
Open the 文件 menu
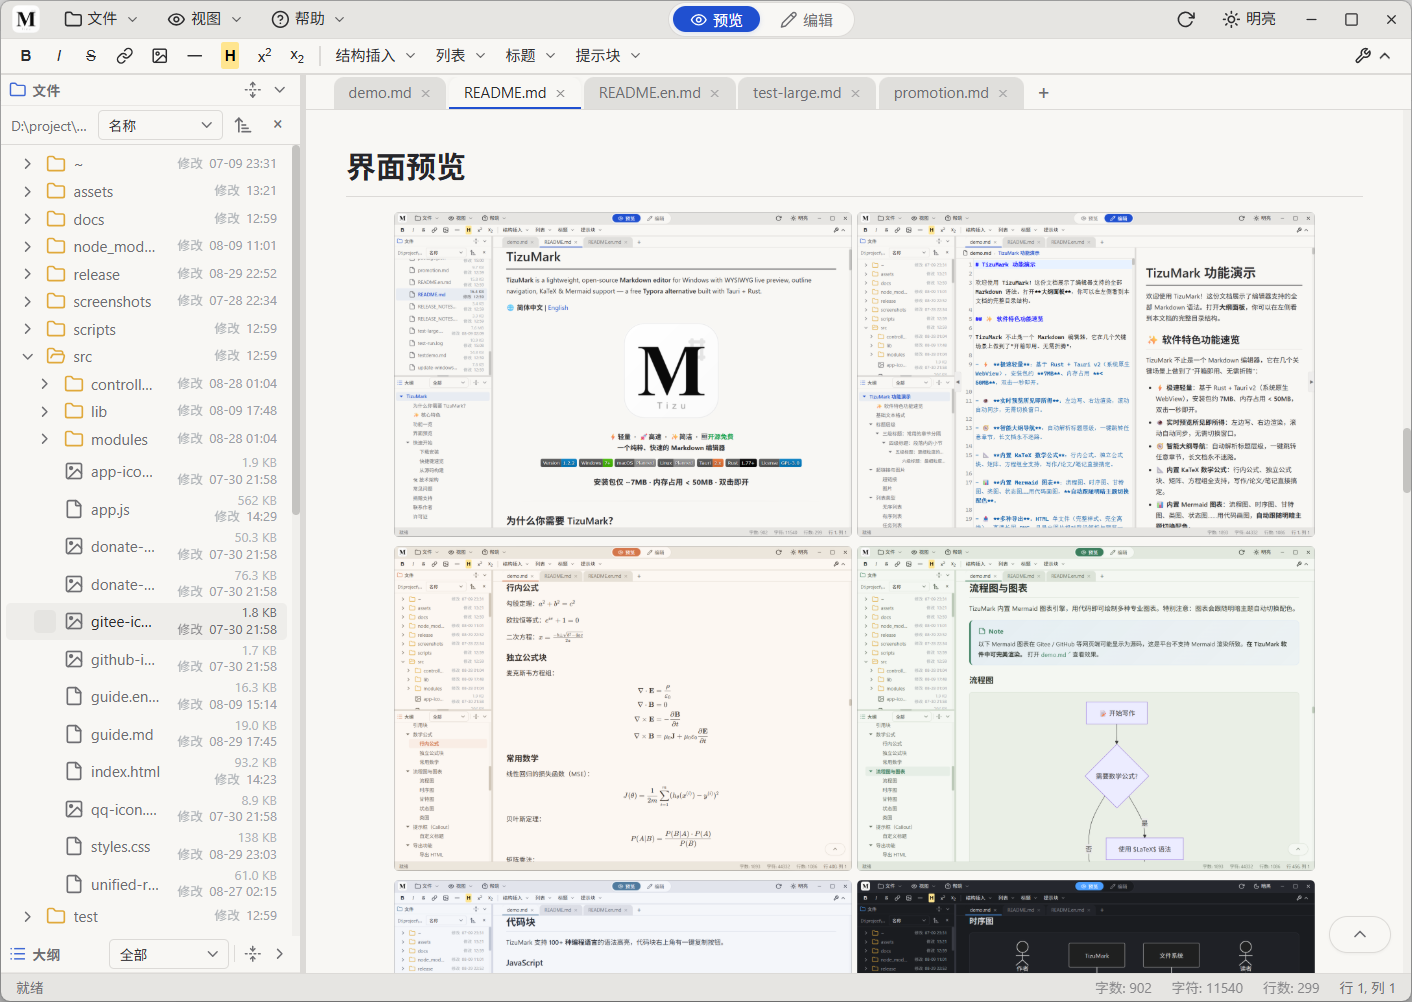[x=100, y=19]
